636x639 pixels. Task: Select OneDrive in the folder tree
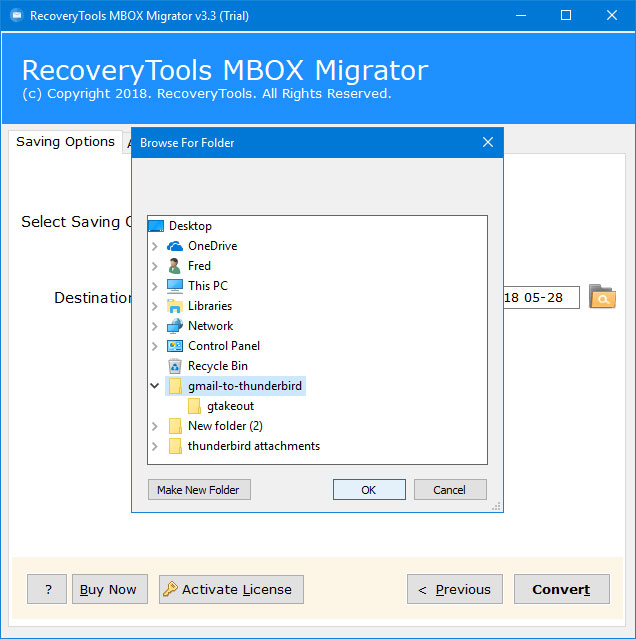click(x=212, y=246)
